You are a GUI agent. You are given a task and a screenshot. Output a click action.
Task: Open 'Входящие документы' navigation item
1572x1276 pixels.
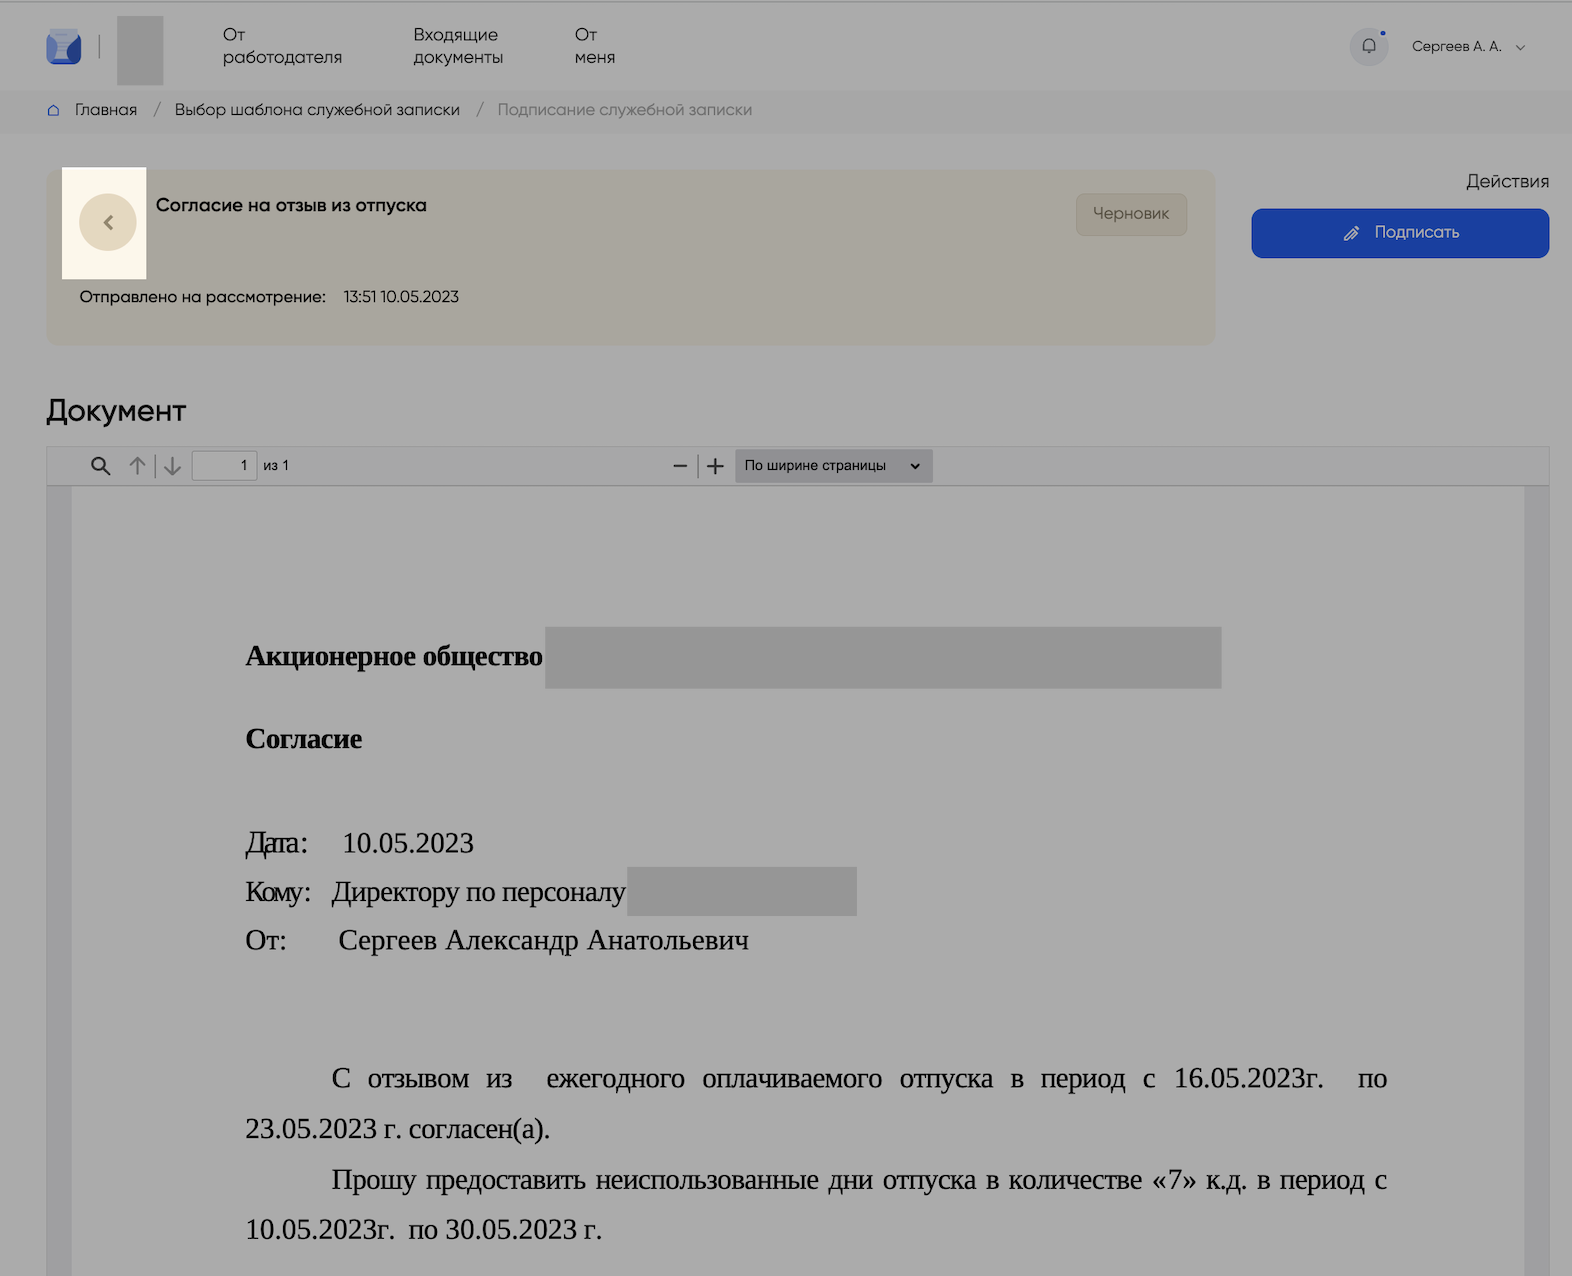(x=458, y=46)
